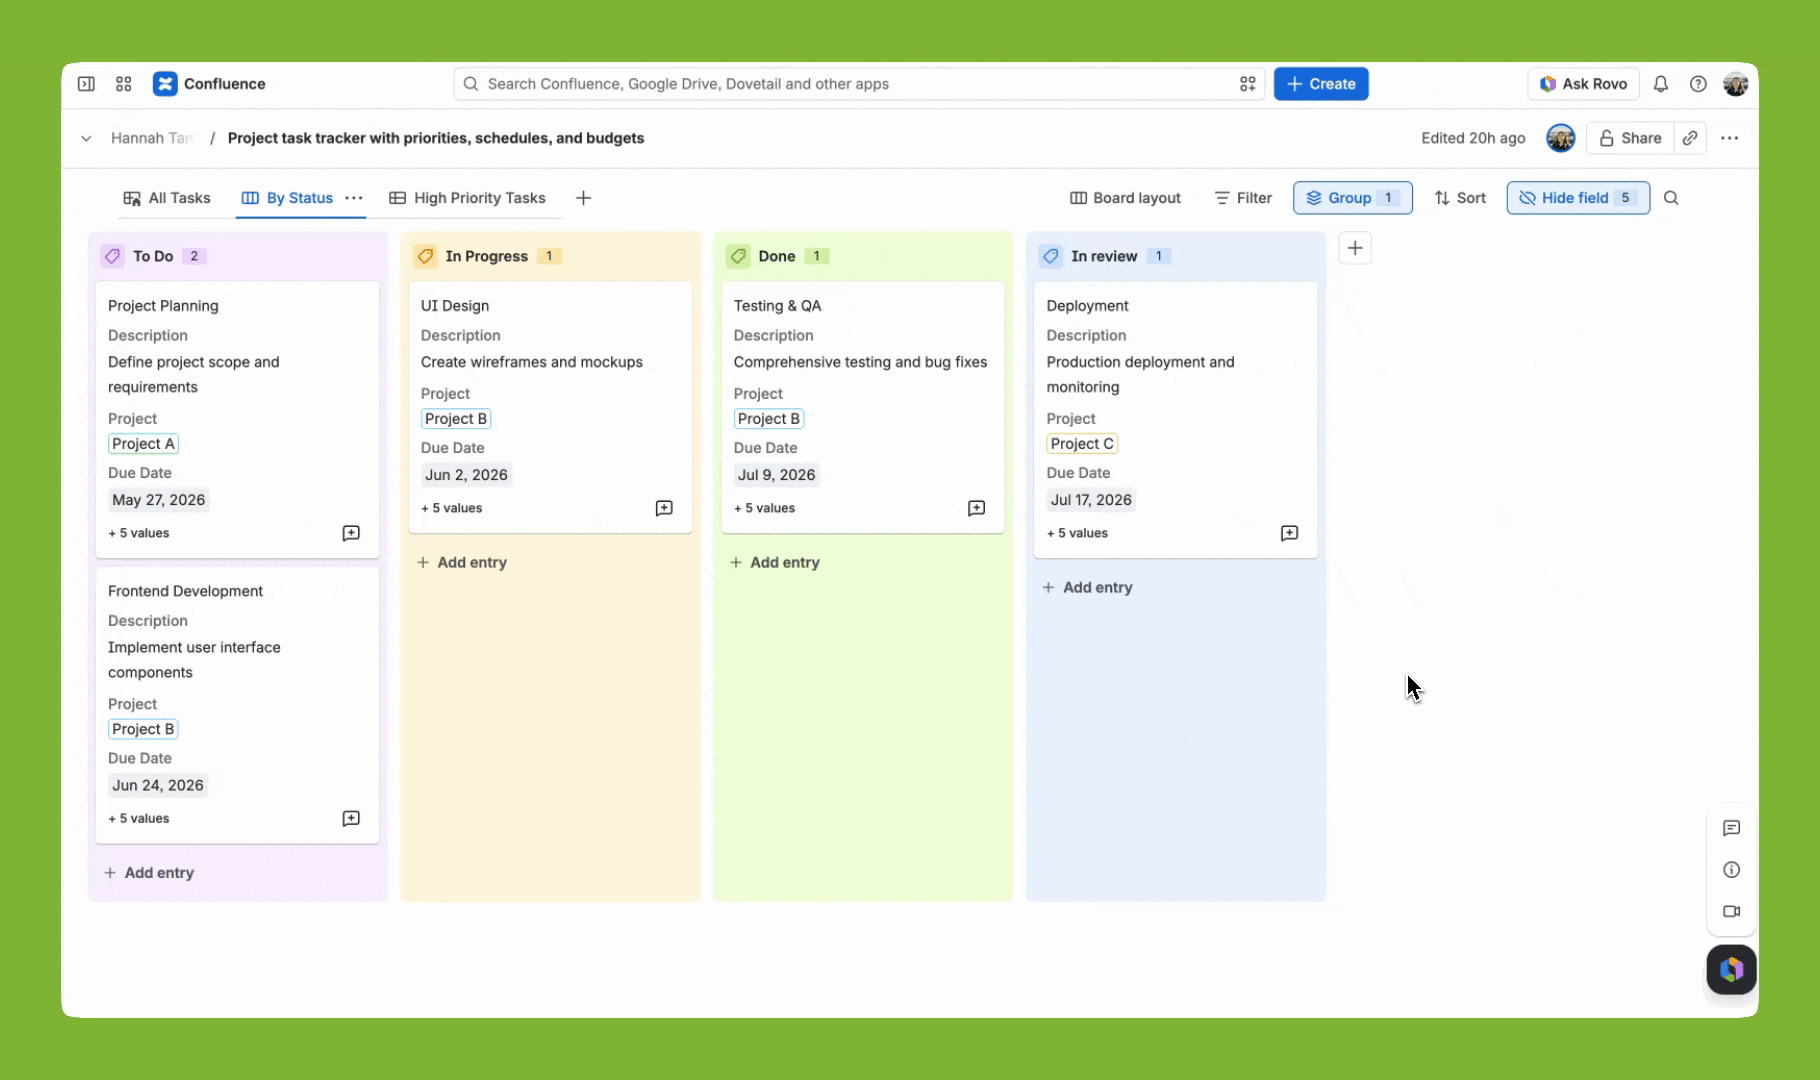Add a new board column
1820x1080 pixels.
click(1355, 248)
